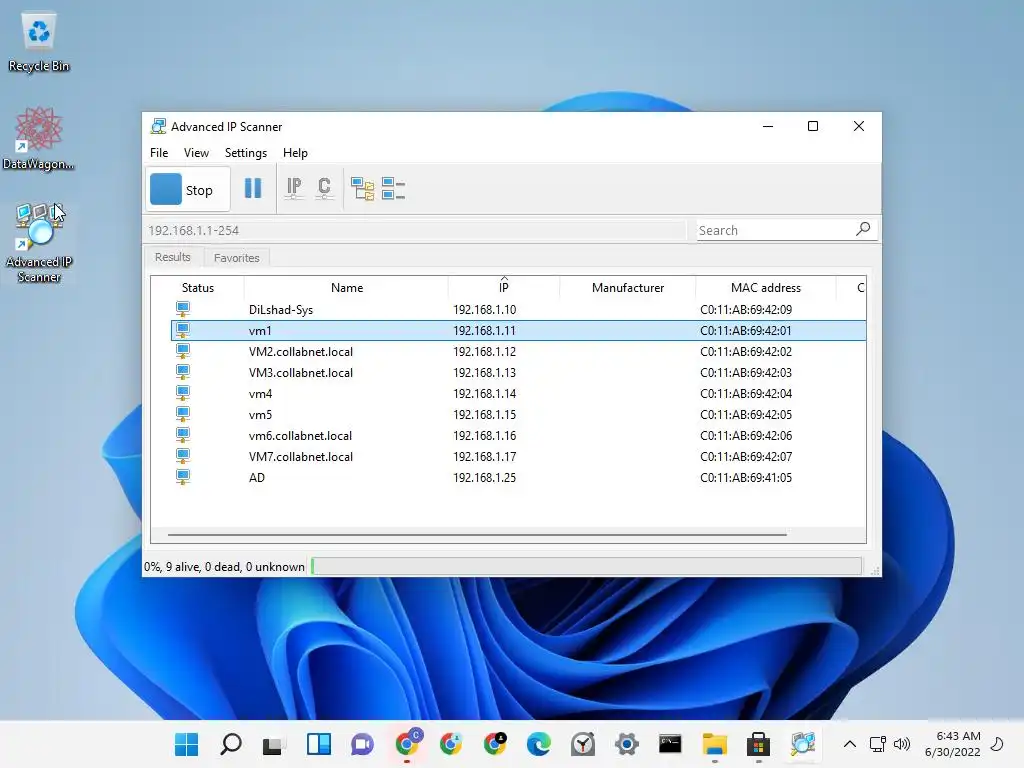Show hidden icons chevron in system tray
The image size is (1024, 768).
coord(850,744)
